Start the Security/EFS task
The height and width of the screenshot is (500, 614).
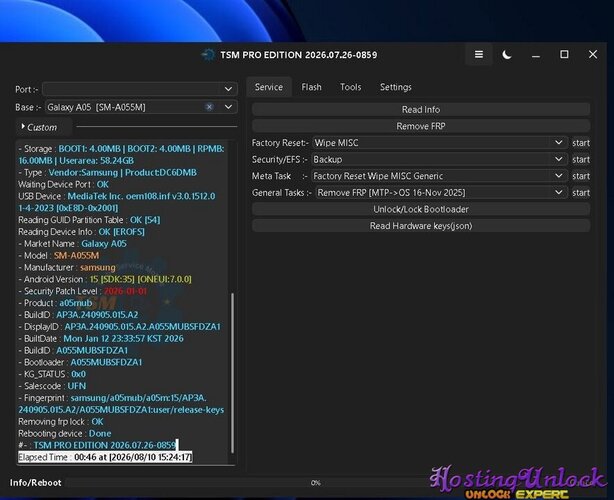click(x=581, y=159)
